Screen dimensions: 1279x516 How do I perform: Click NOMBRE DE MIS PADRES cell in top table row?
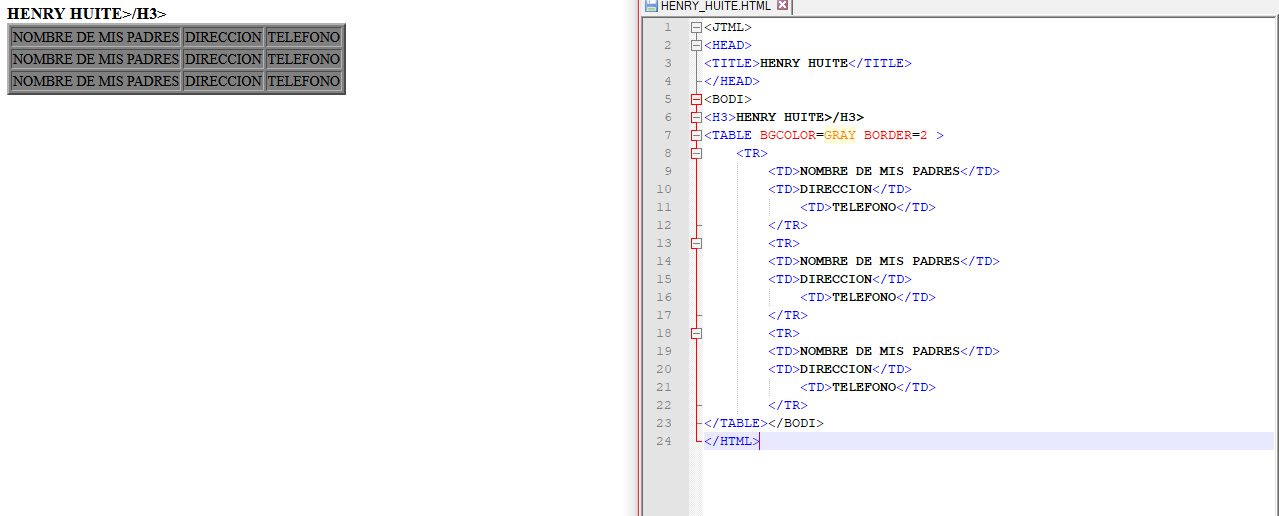pyautogui.click(x=96, y=37)
